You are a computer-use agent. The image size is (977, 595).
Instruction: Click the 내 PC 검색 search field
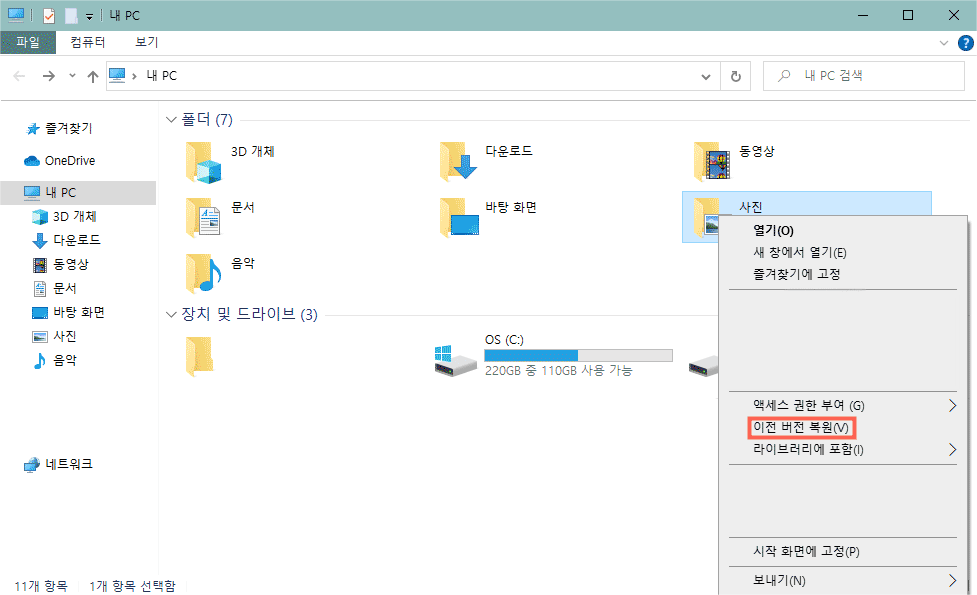pyautogui.click(x=860, y=76)
